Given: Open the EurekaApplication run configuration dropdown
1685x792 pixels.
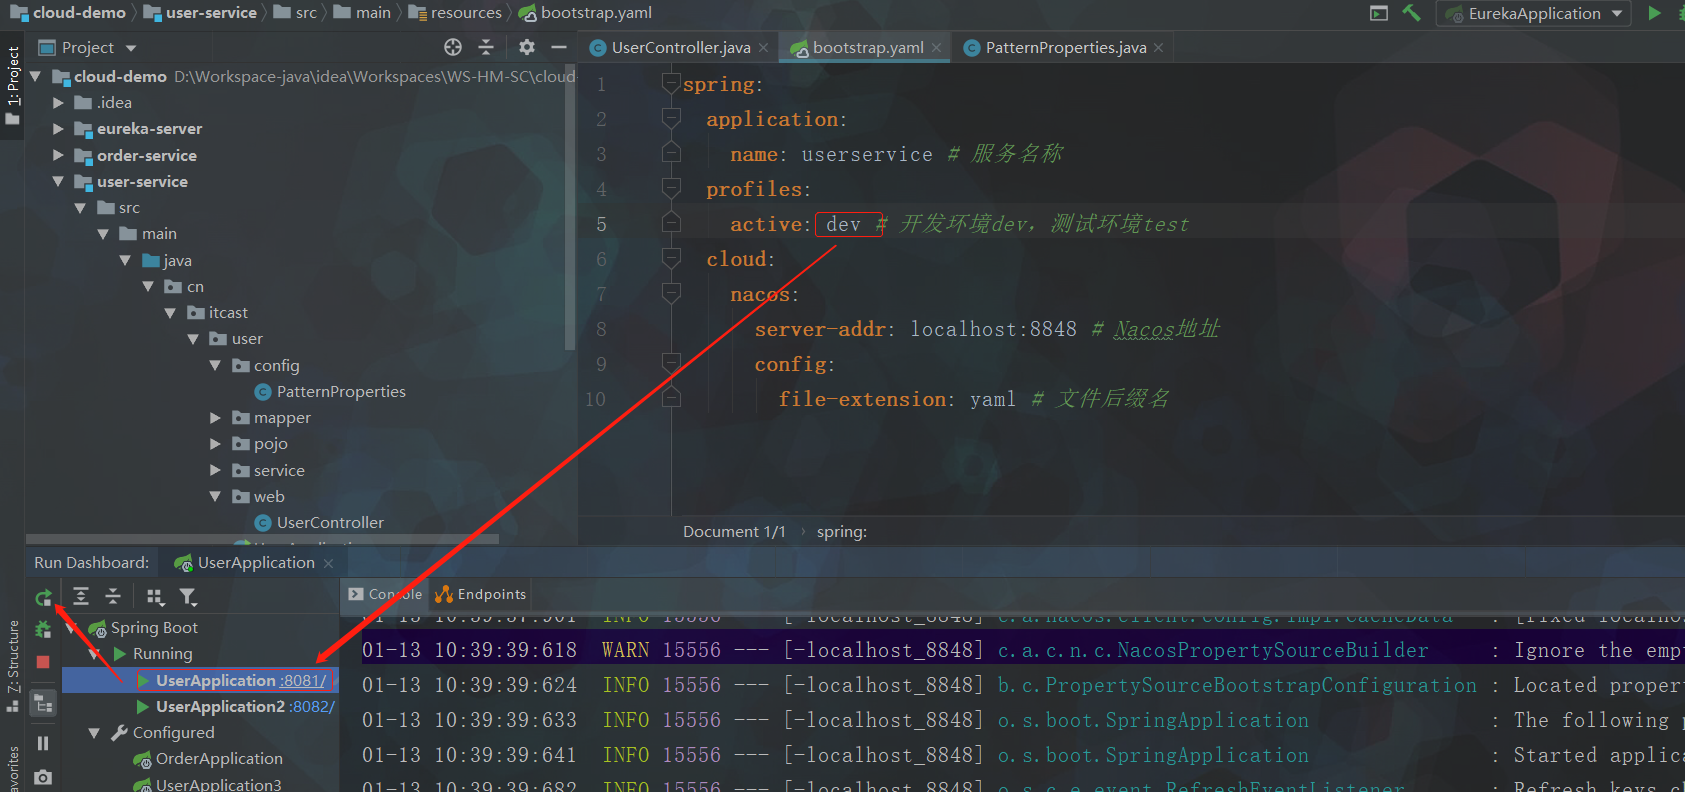Looking at the screenshot, I should [x=1534, y=13].
